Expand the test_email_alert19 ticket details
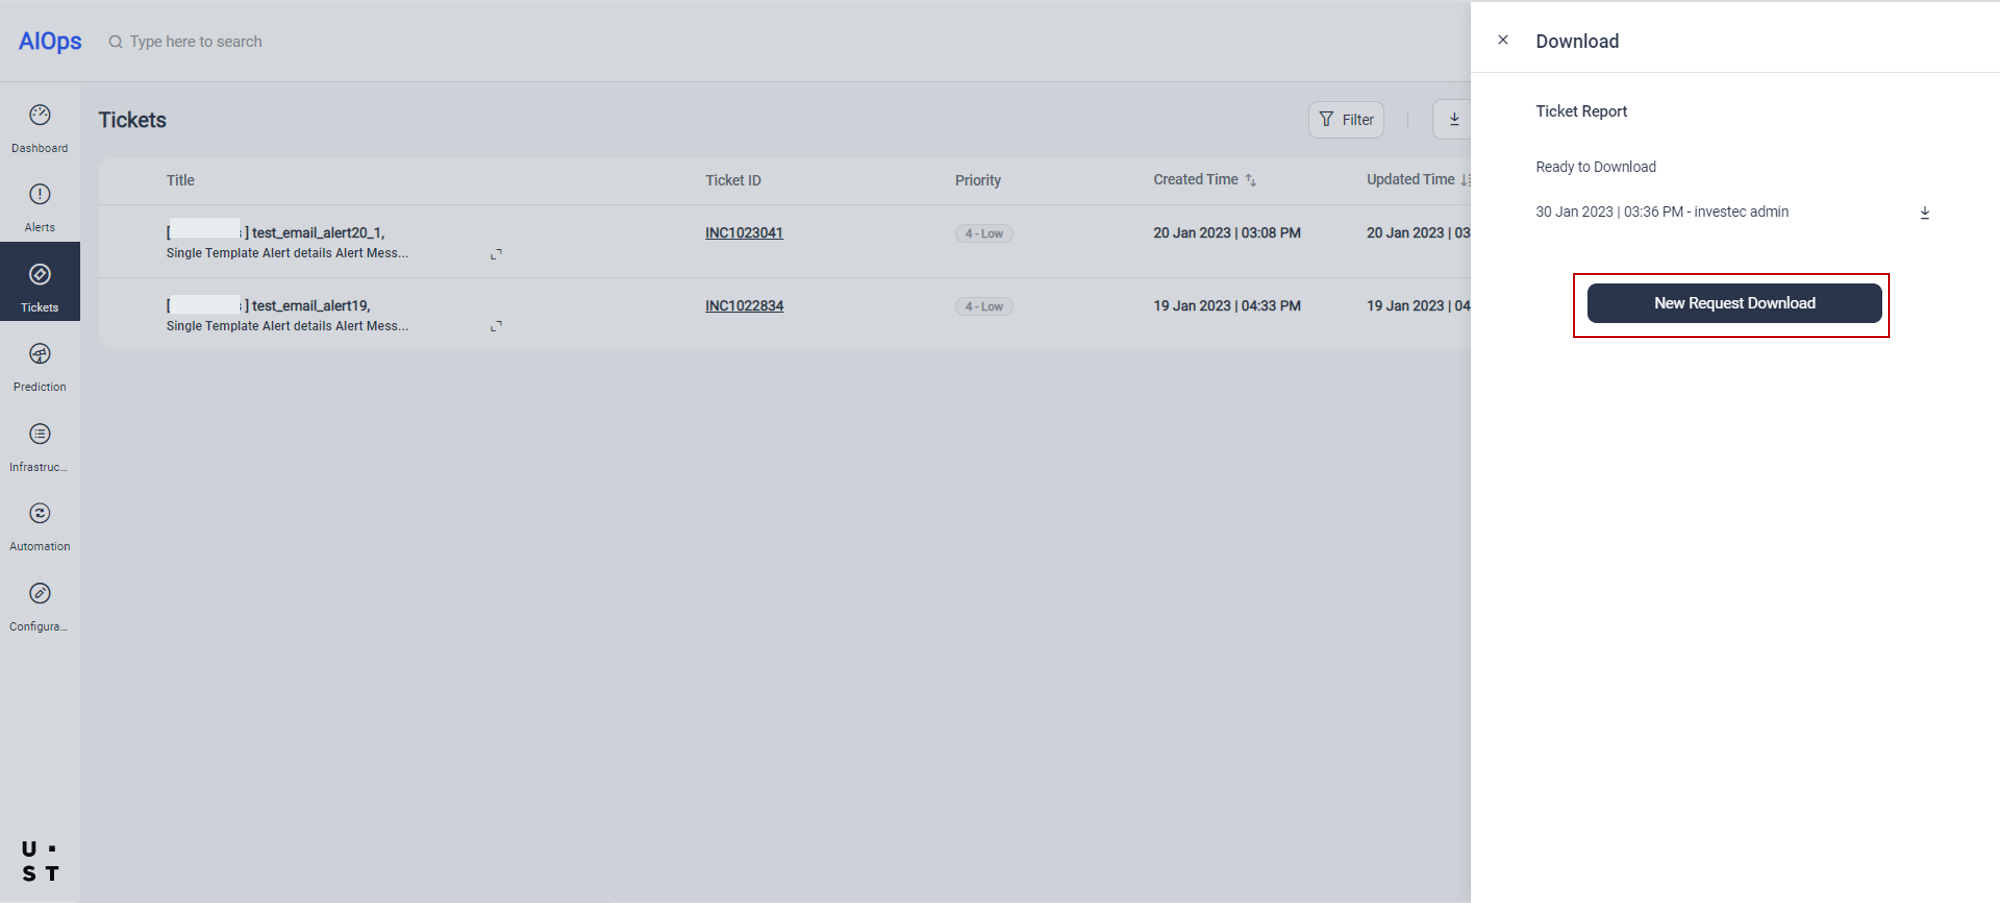The width and height of the screenshot is (2000, 903). (x=496, y=327)
